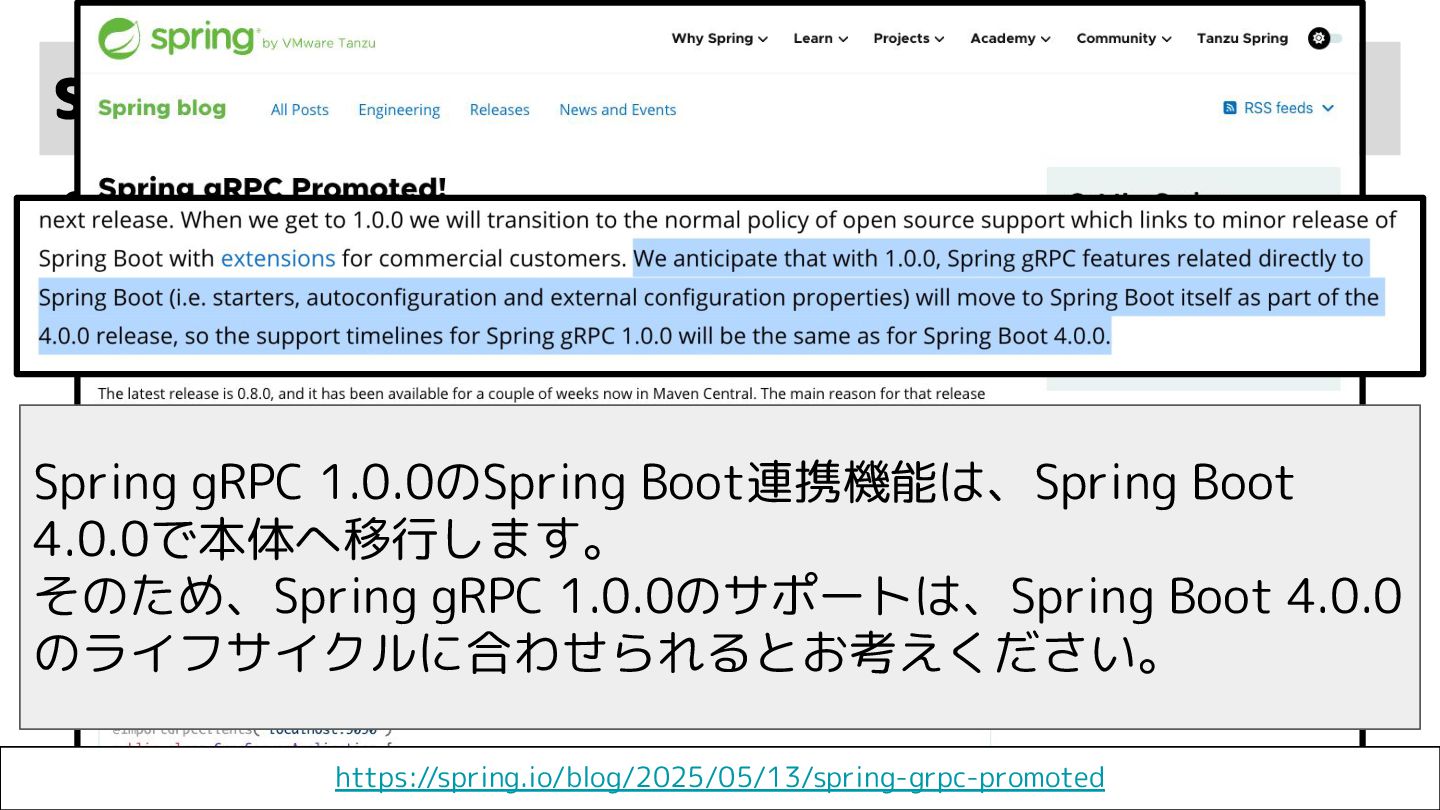The image size is (1440, 810).
Task: Open the Projects dropdown menu
Action: (908, 38)
